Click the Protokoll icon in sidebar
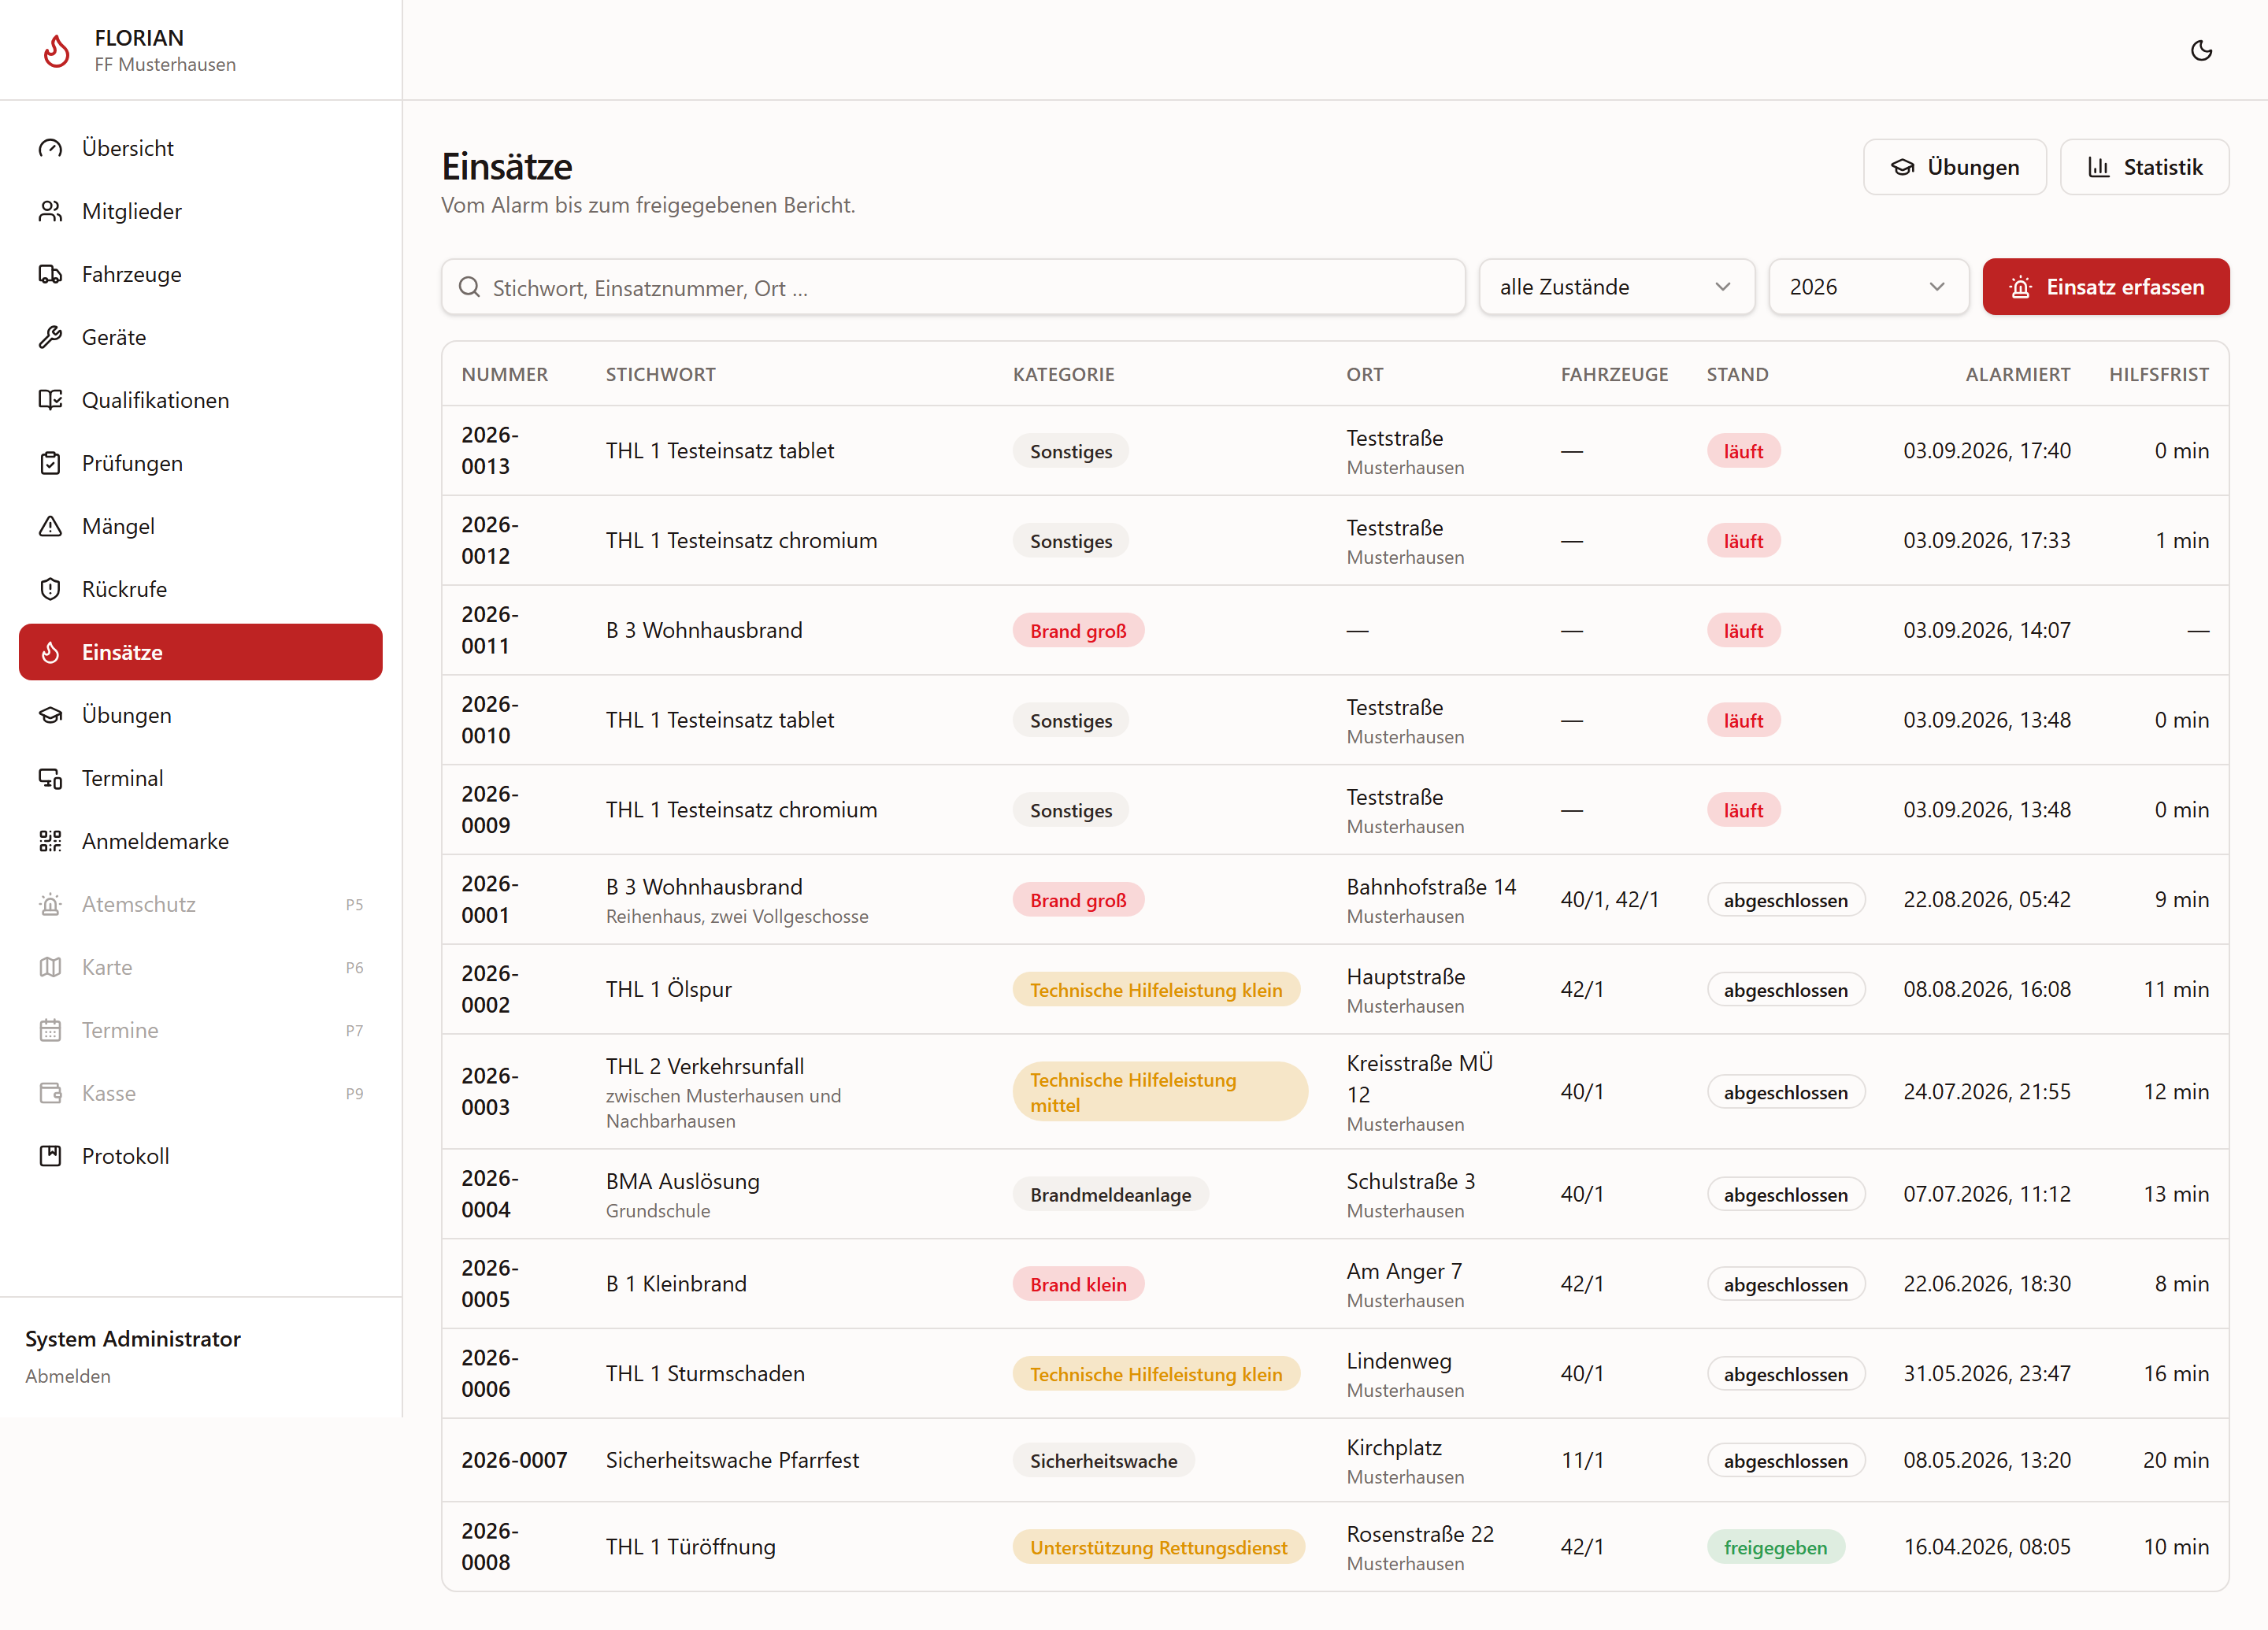This screenshot has width=2268, height=1630. [x=50, y=1156]
